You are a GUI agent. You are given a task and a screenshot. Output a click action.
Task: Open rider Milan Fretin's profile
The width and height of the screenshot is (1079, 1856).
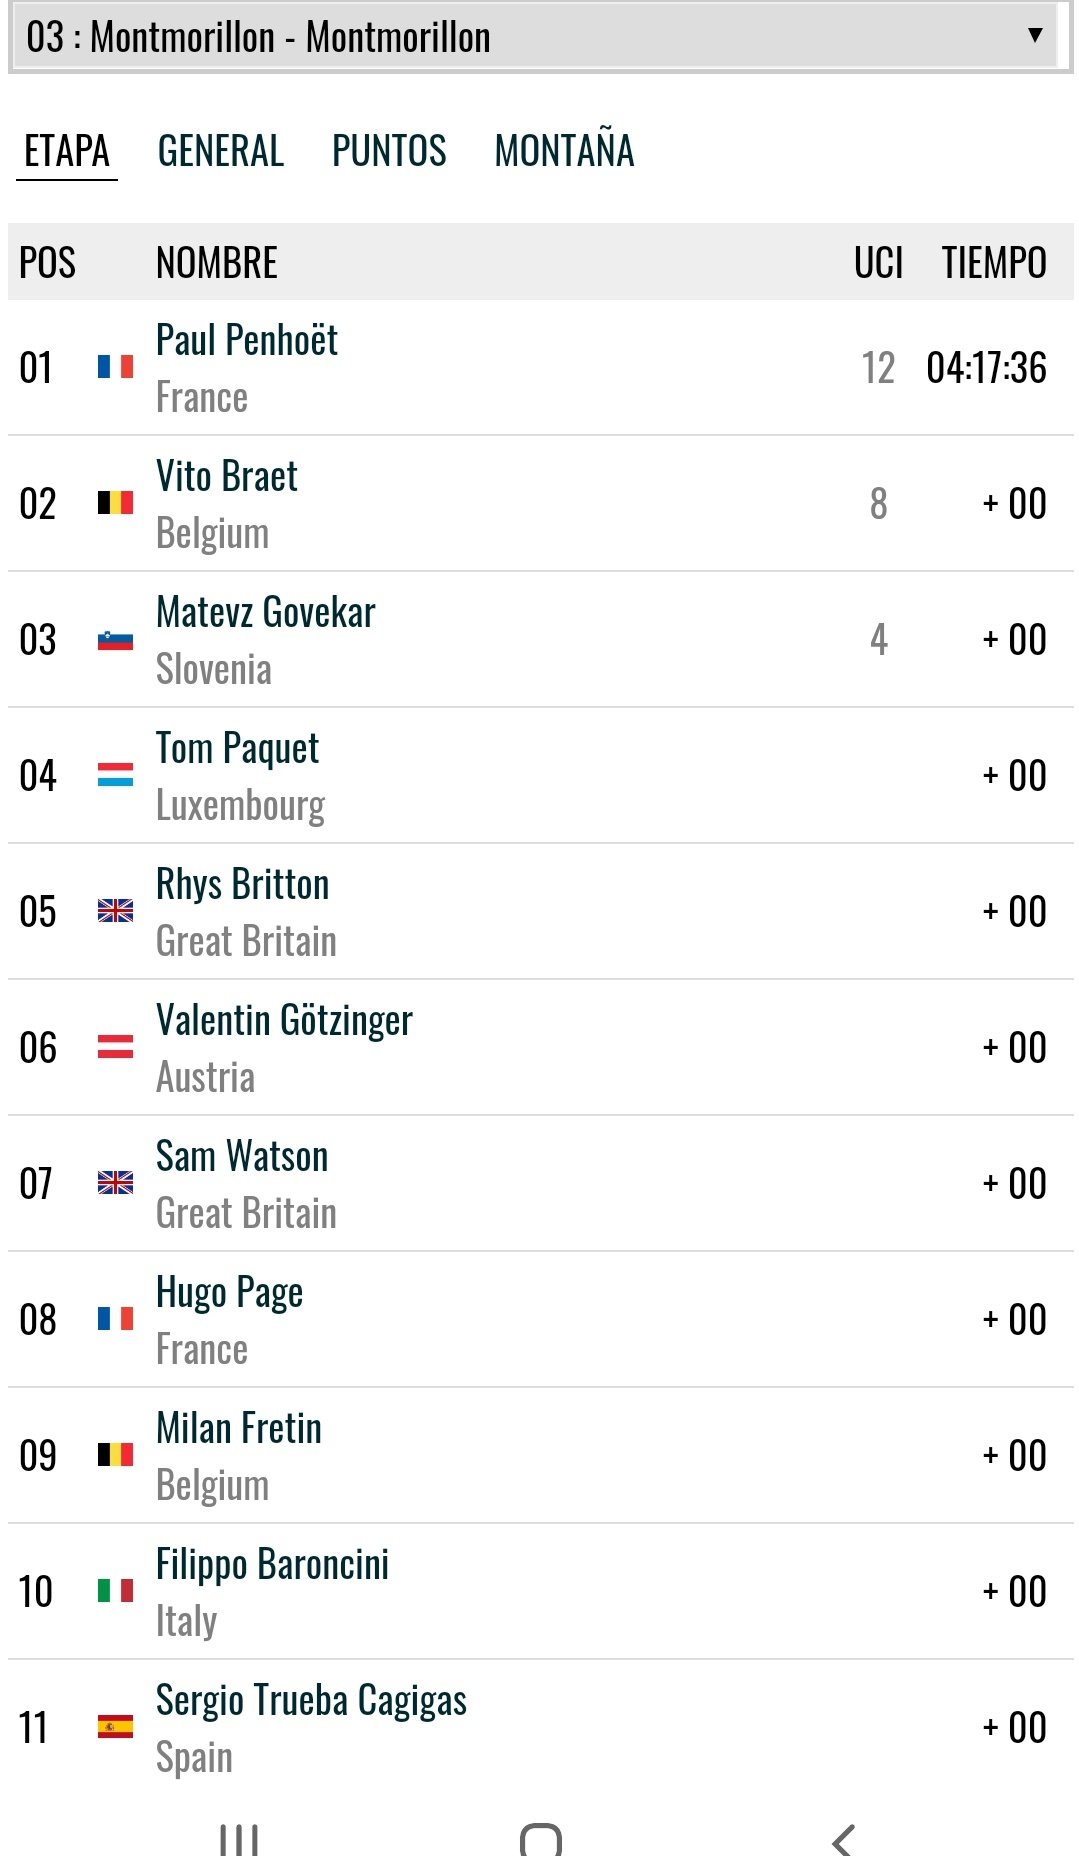(x=239, y=1429)
